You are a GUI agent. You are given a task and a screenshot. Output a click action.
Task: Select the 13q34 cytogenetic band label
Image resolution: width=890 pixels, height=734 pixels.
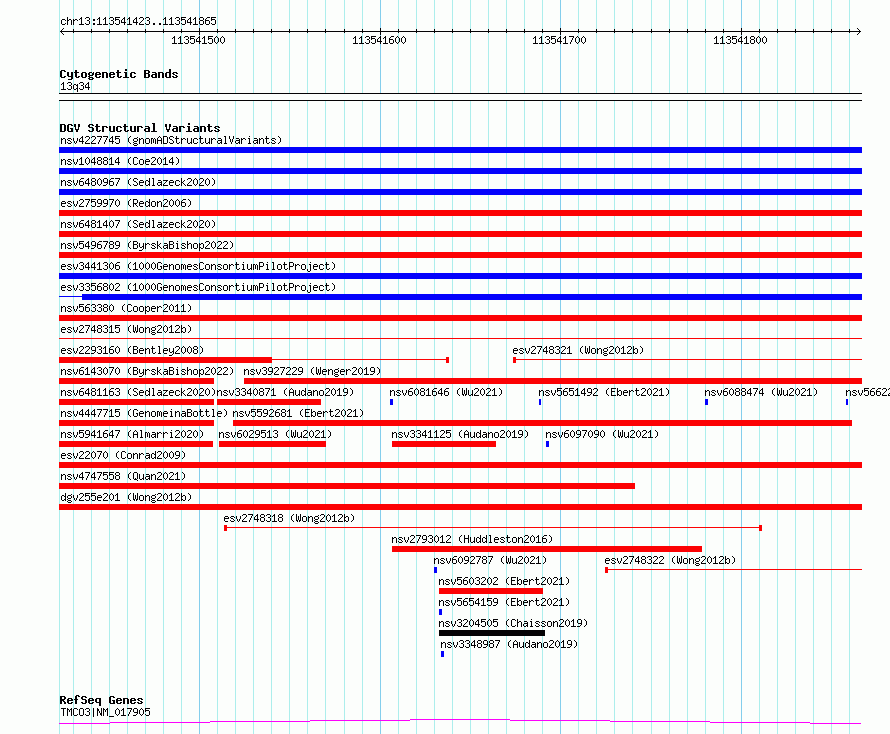point(75,86)
